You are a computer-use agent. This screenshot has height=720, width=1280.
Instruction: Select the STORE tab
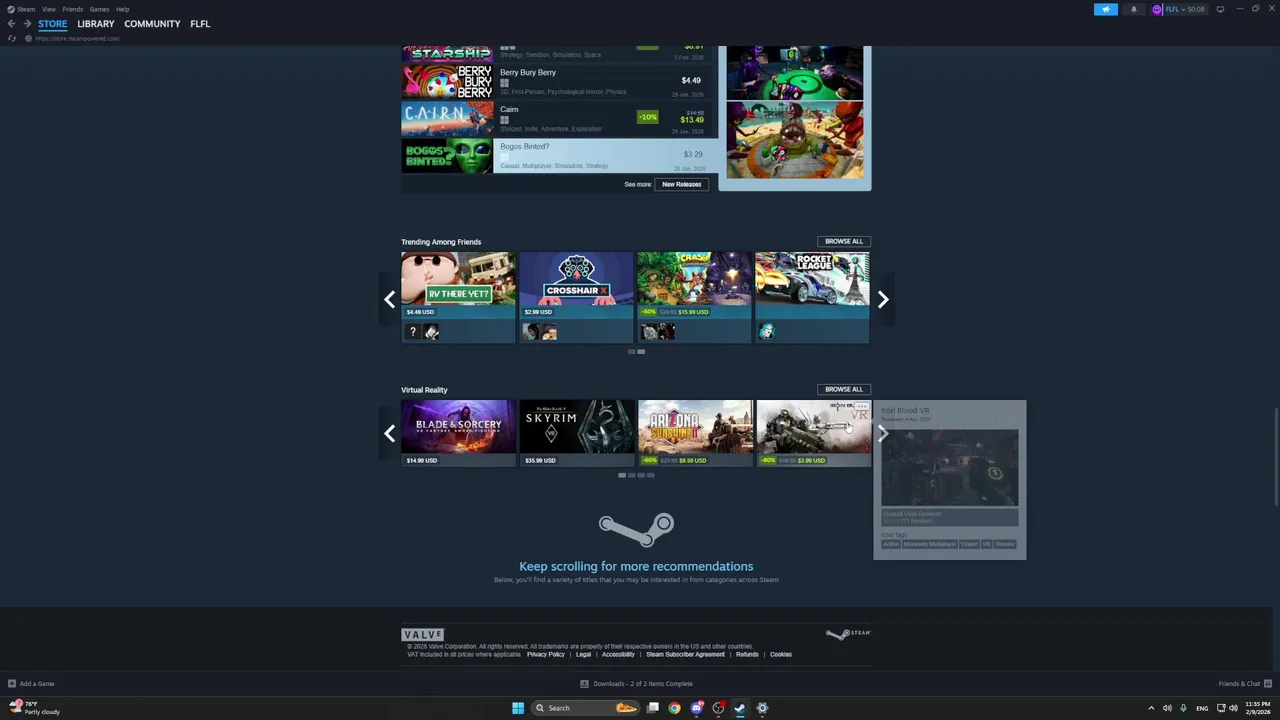pyautogui.click(x=53, y=24)
